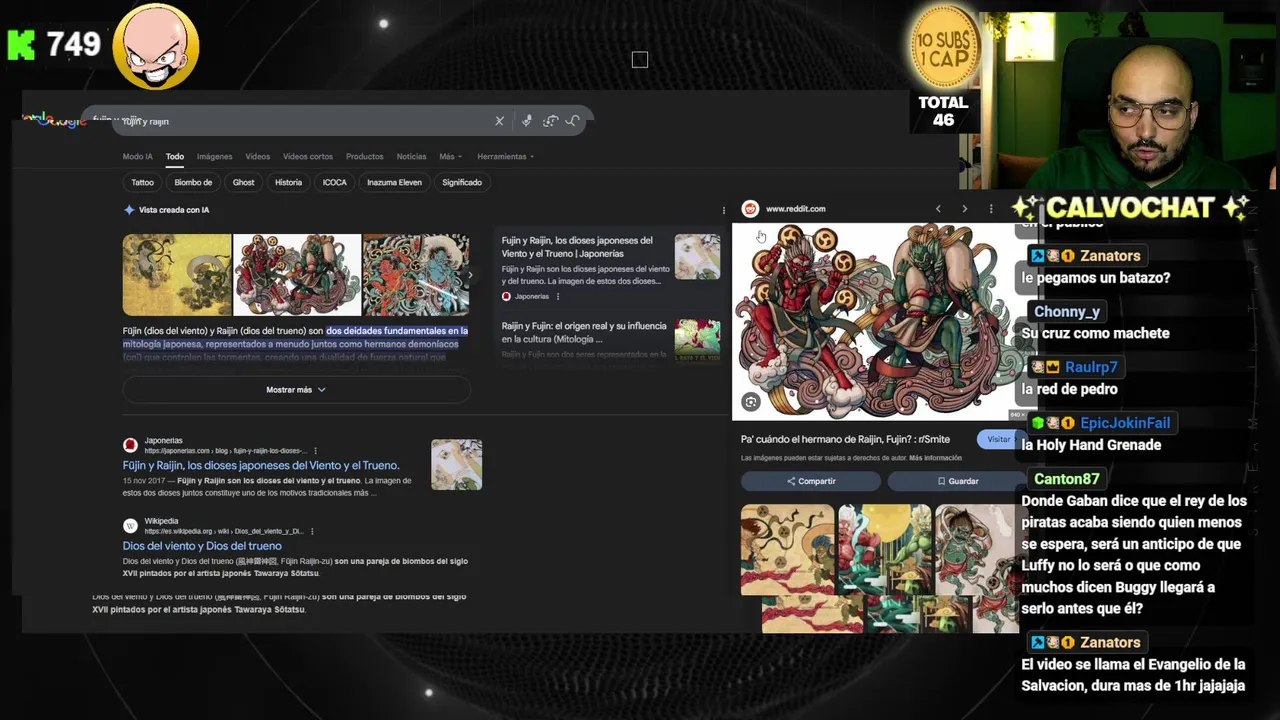Click the bald cartoon avatar overlay
Viewport: 1280px width, 720px height.
156,46
